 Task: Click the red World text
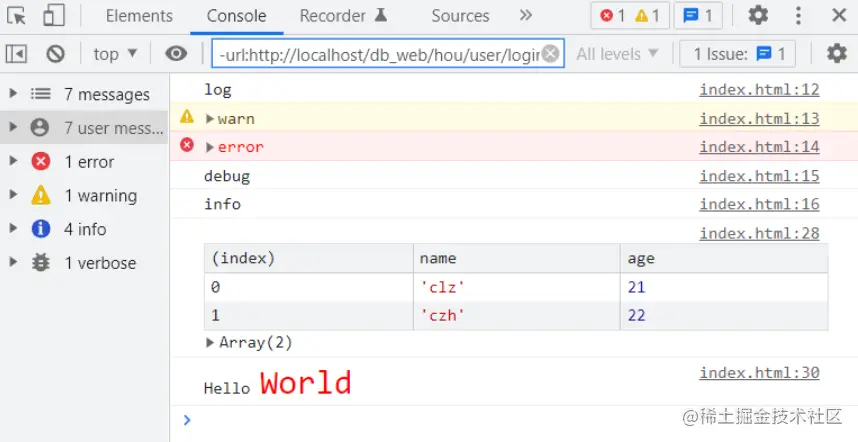pyautogui.click(x=305, y=383)
